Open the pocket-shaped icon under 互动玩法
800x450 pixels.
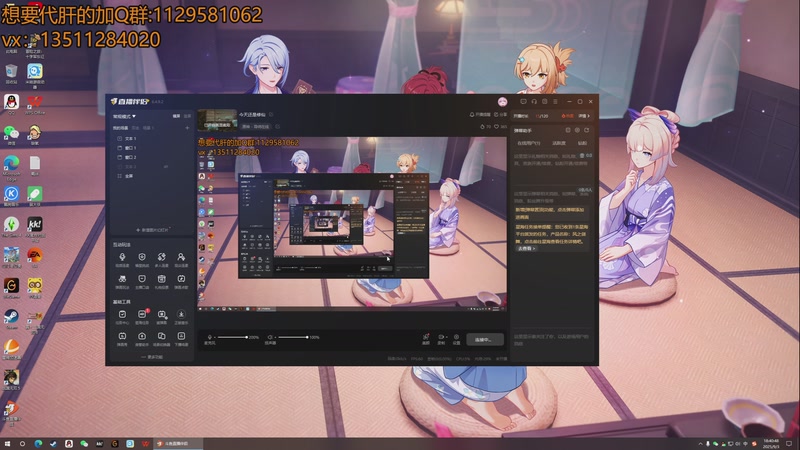(142, 281)
